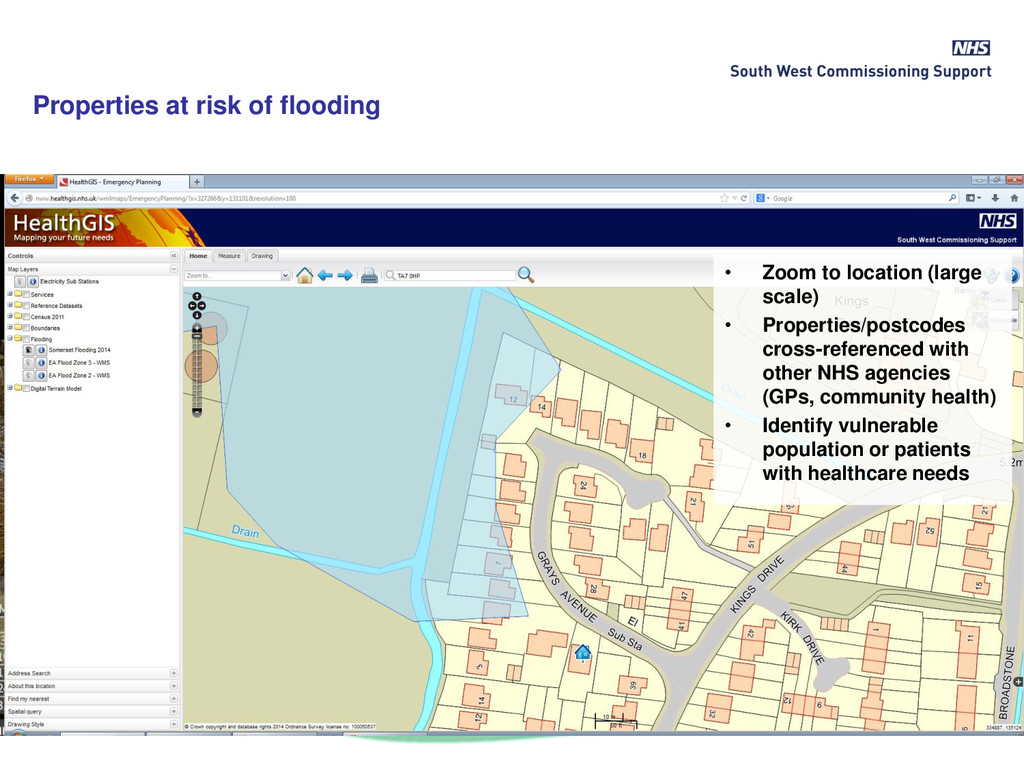Image resolution: width=1024 pixels, height=768 pixels.
Task: Click the Somerset Flooding 2014 label
Action: click(x=80, y=350)
